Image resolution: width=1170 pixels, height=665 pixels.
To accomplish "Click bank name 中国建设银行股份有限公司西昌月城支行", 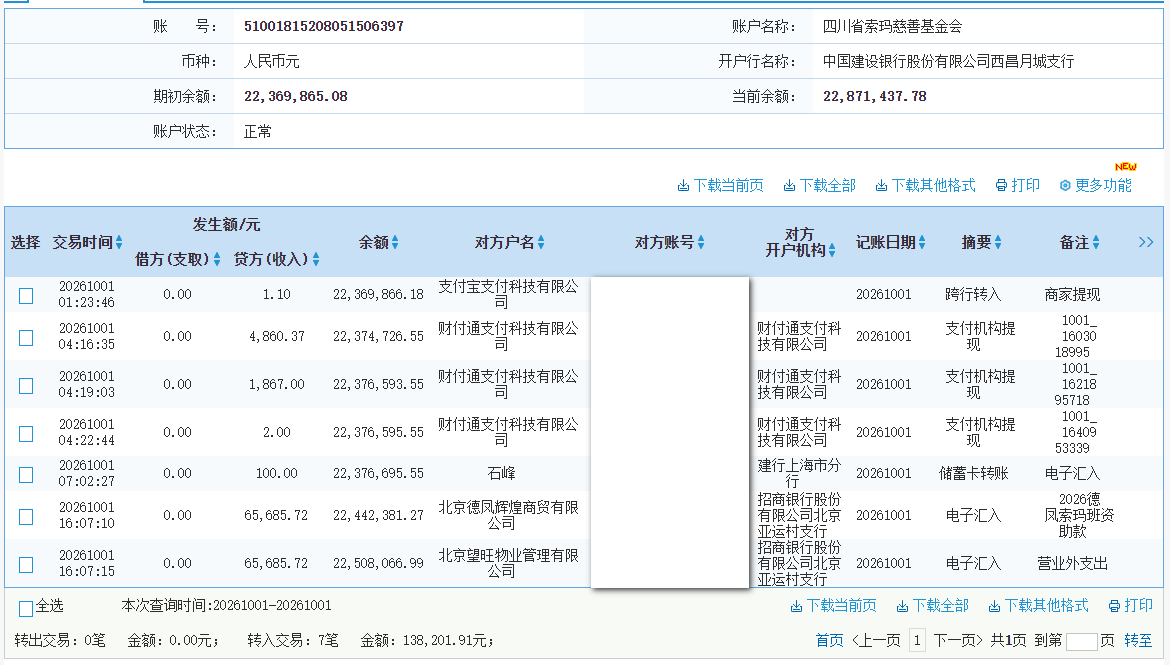I will point(948,61).
